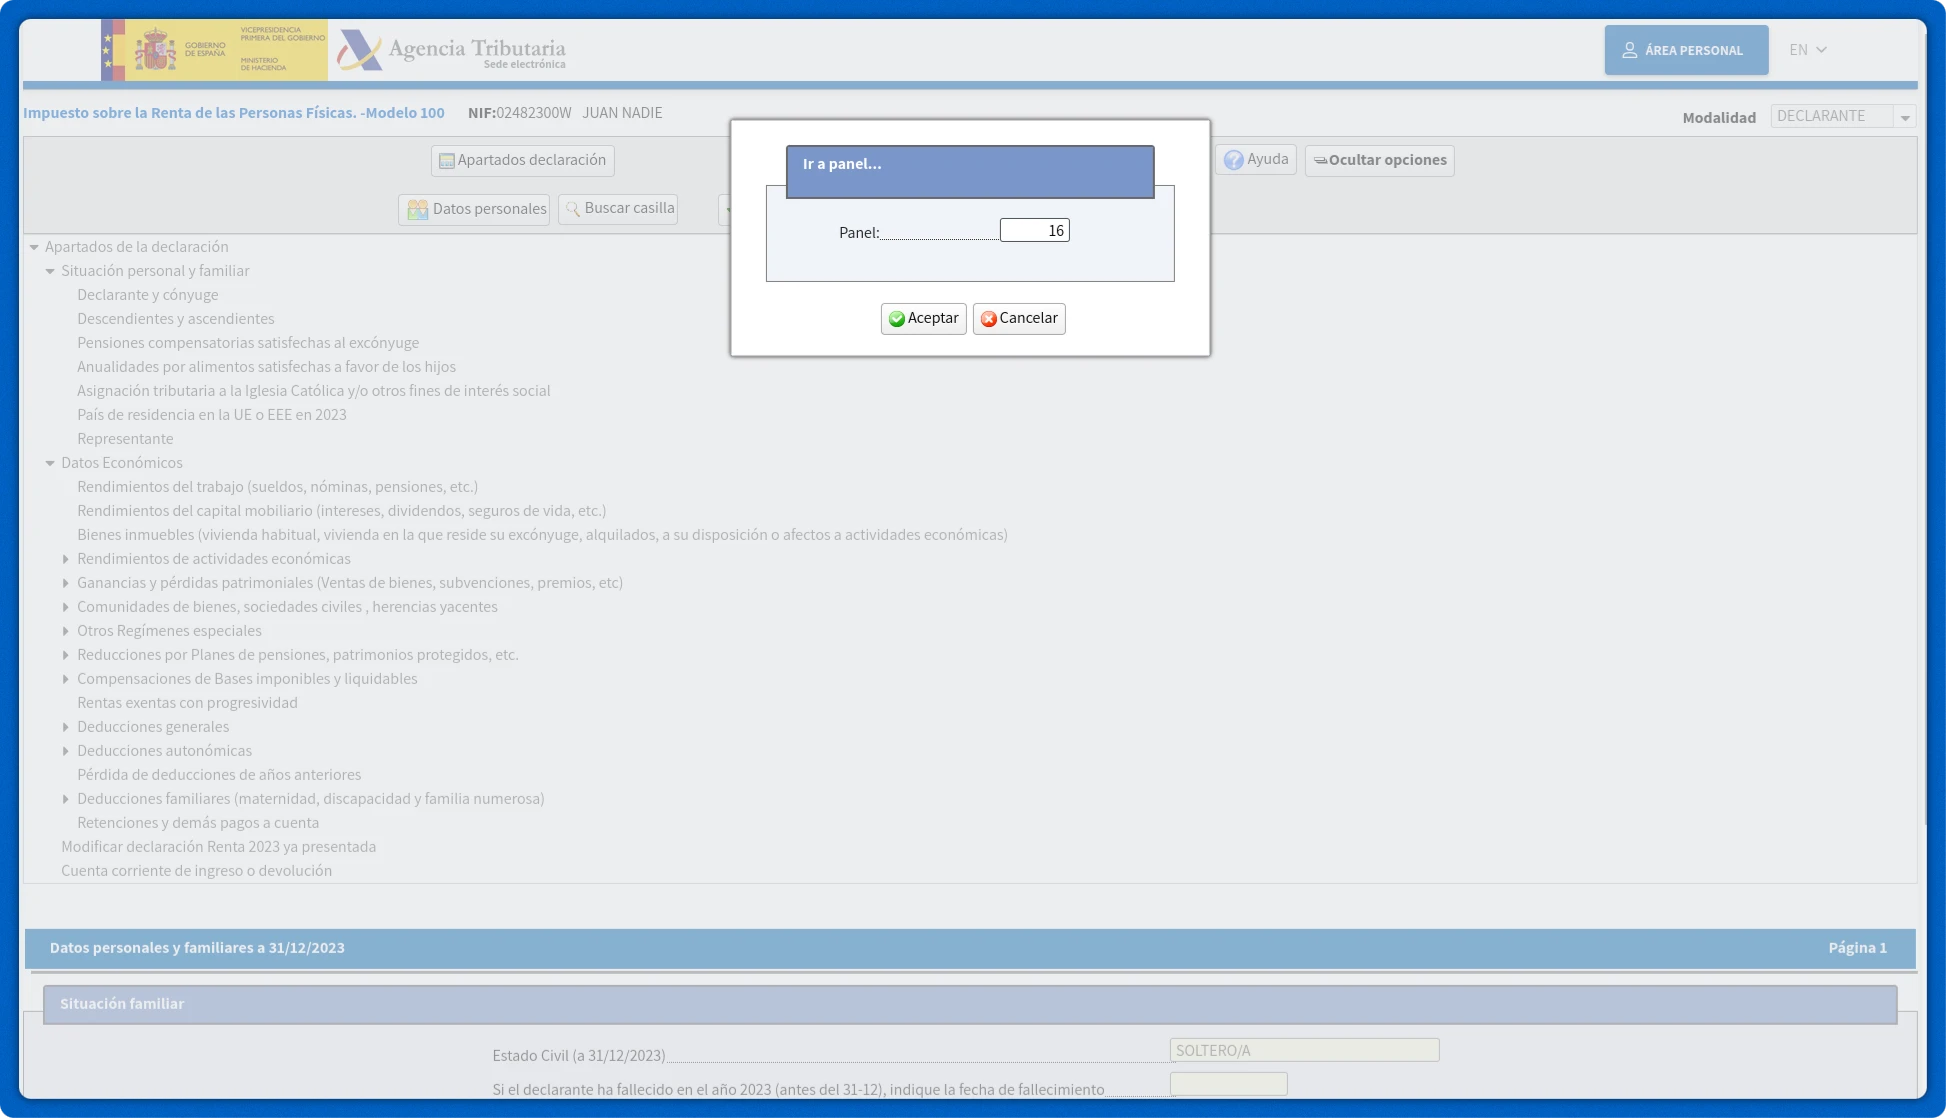Screen dimensions: 1946x1118
Task: Click the Buscar casilla magnifier icon
Action: tap(573, 209)
